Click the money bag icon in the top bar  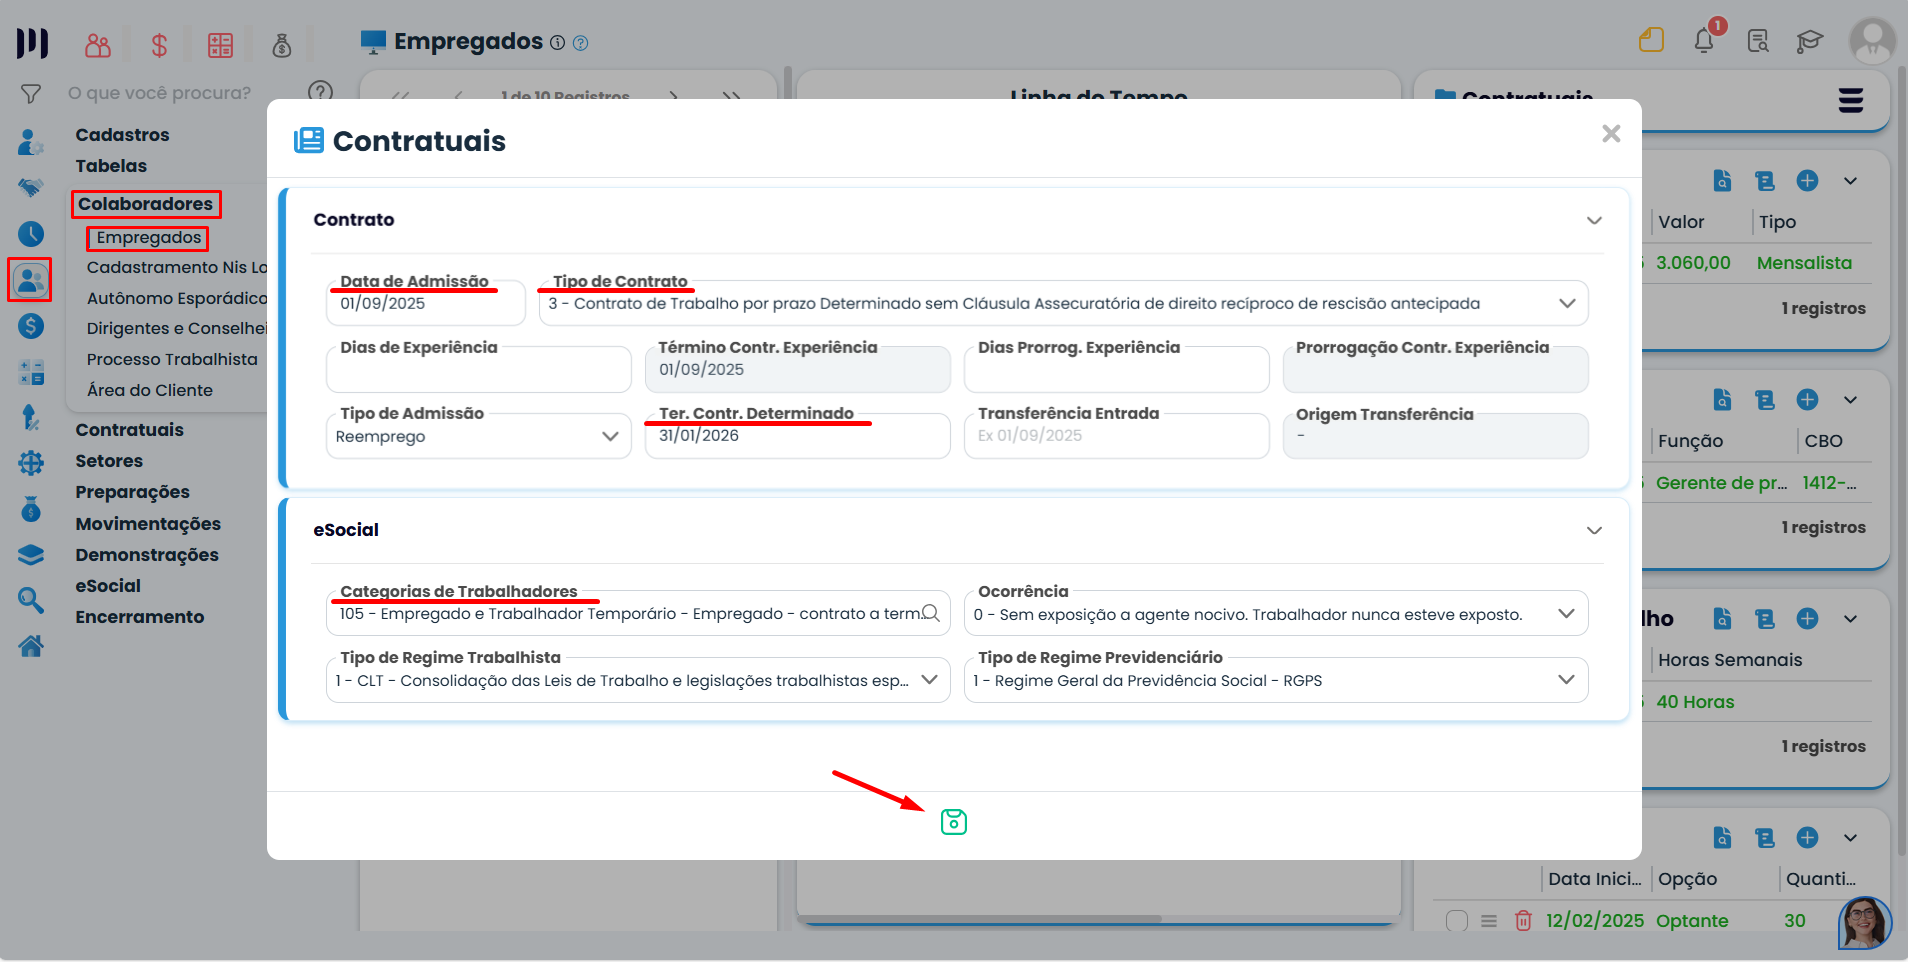pos(282,45)
